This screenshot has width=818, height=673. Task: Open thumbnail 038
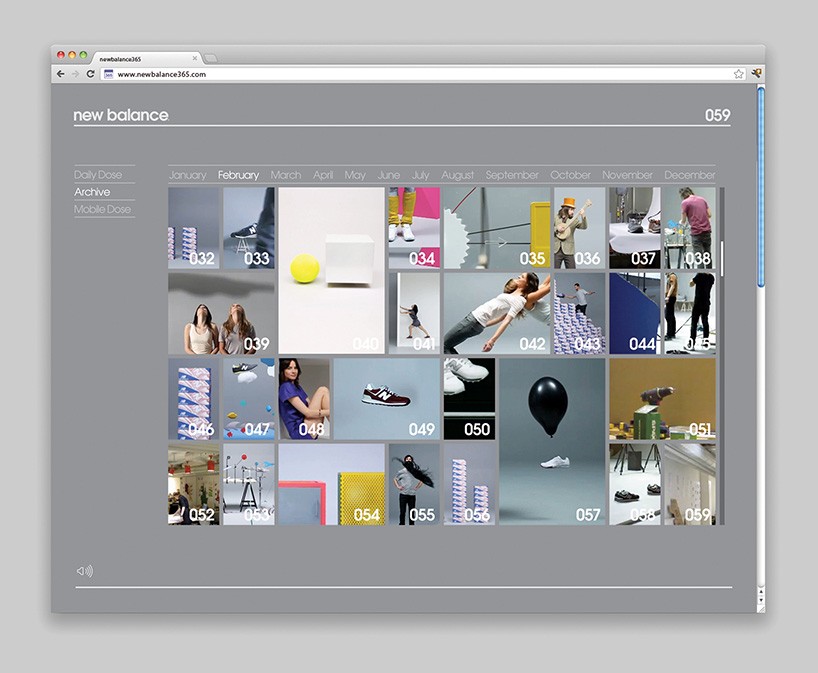(x=690, y=228)
